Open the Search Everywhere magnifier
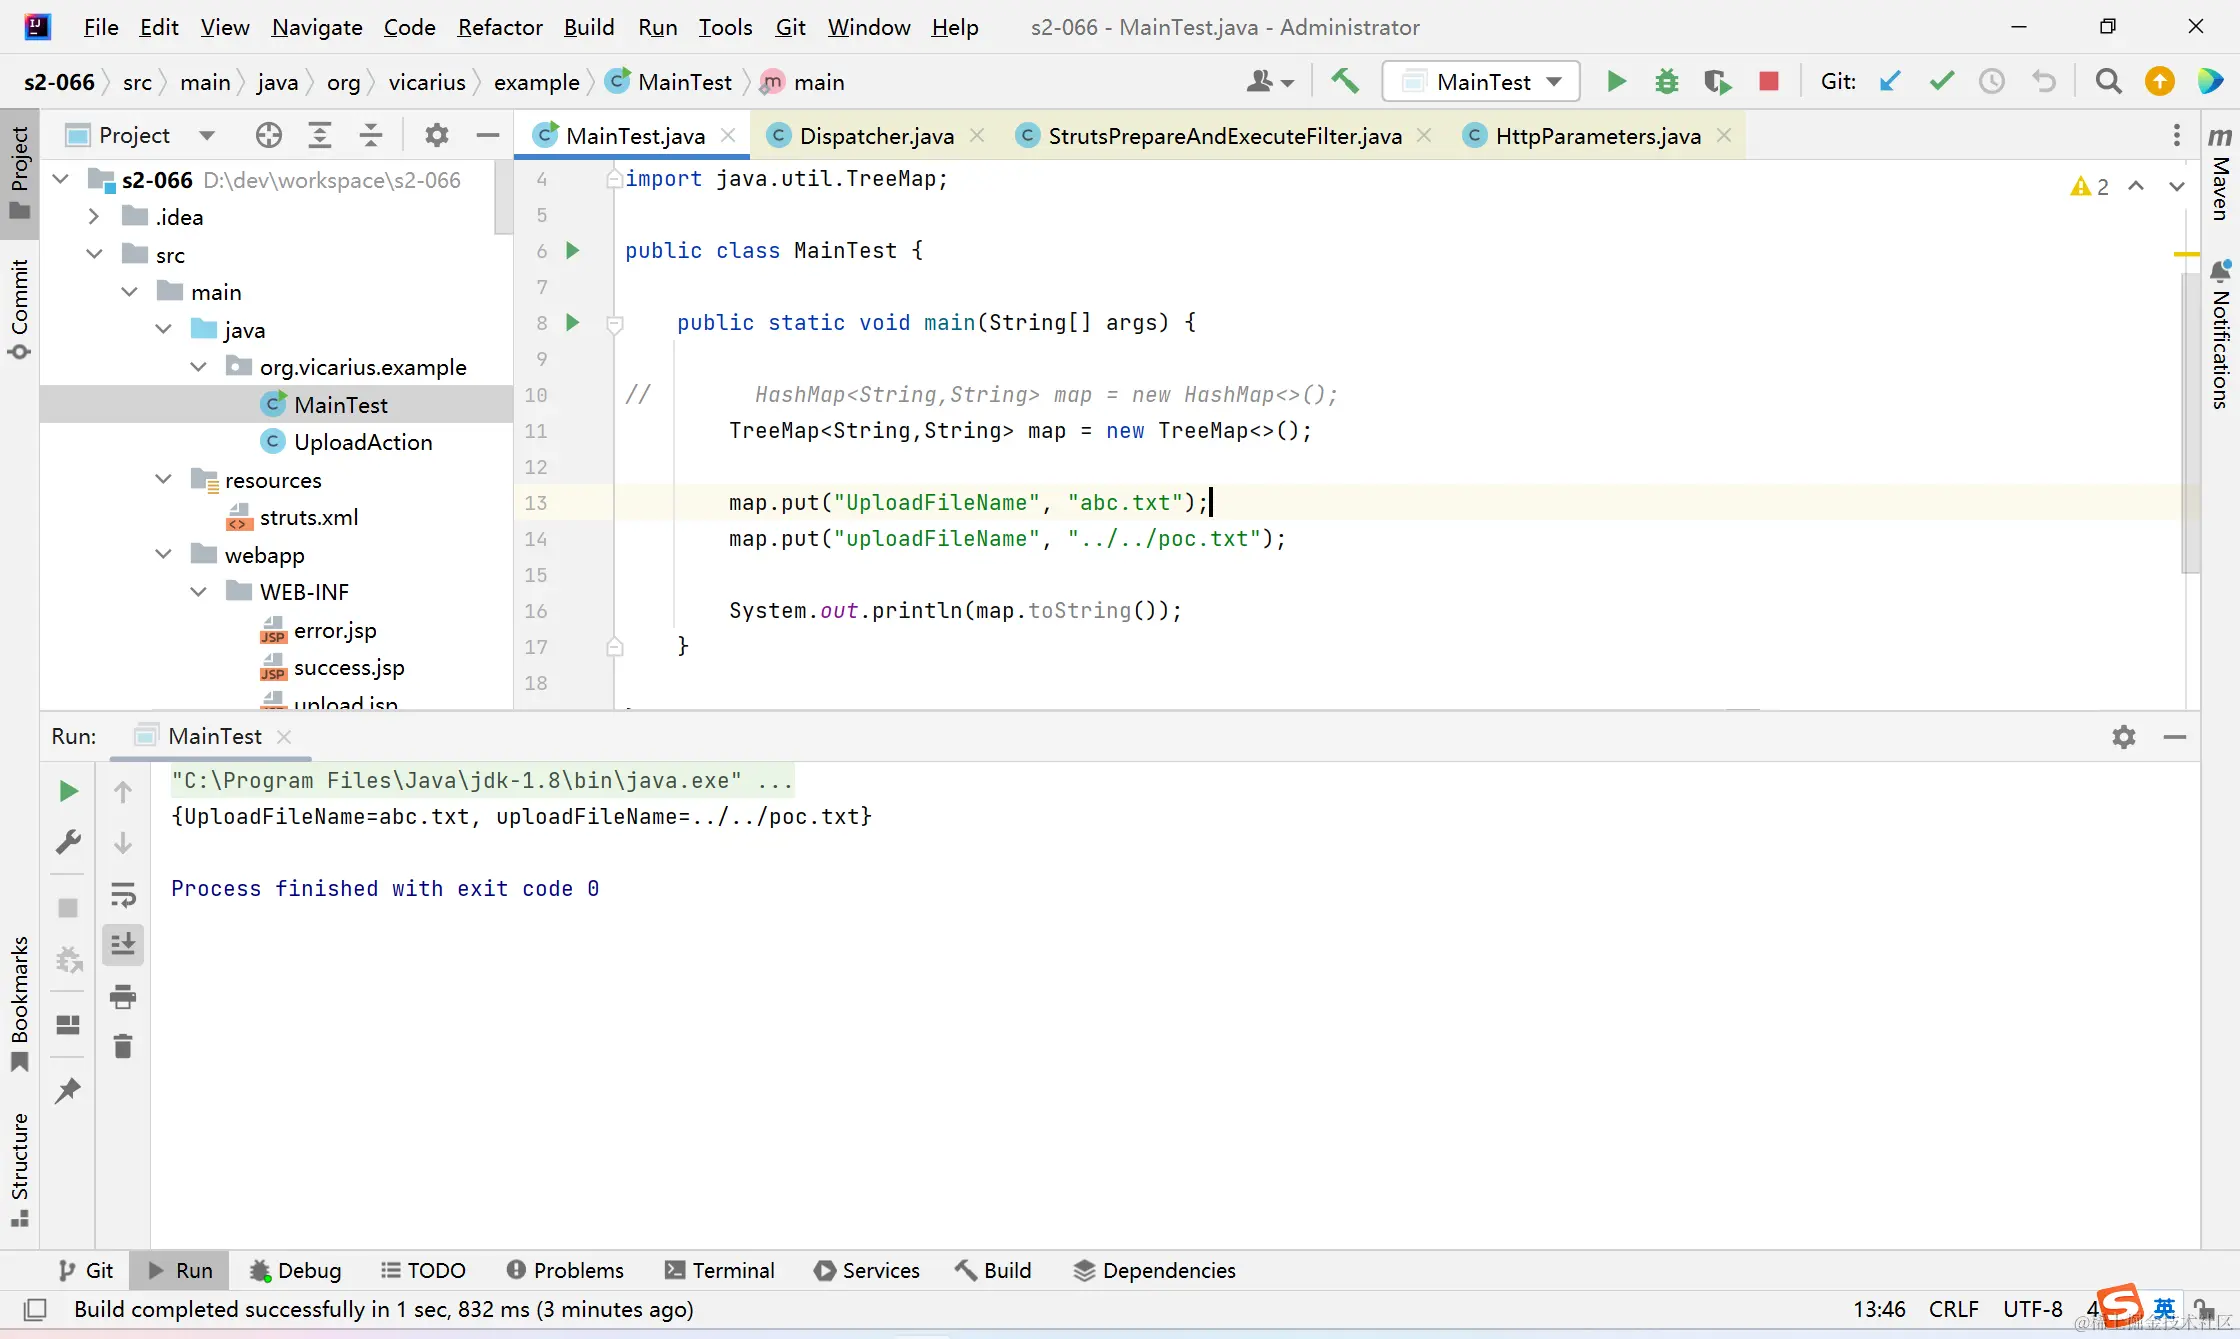Screen dimensions: 2240x1339 point(2108,81)
